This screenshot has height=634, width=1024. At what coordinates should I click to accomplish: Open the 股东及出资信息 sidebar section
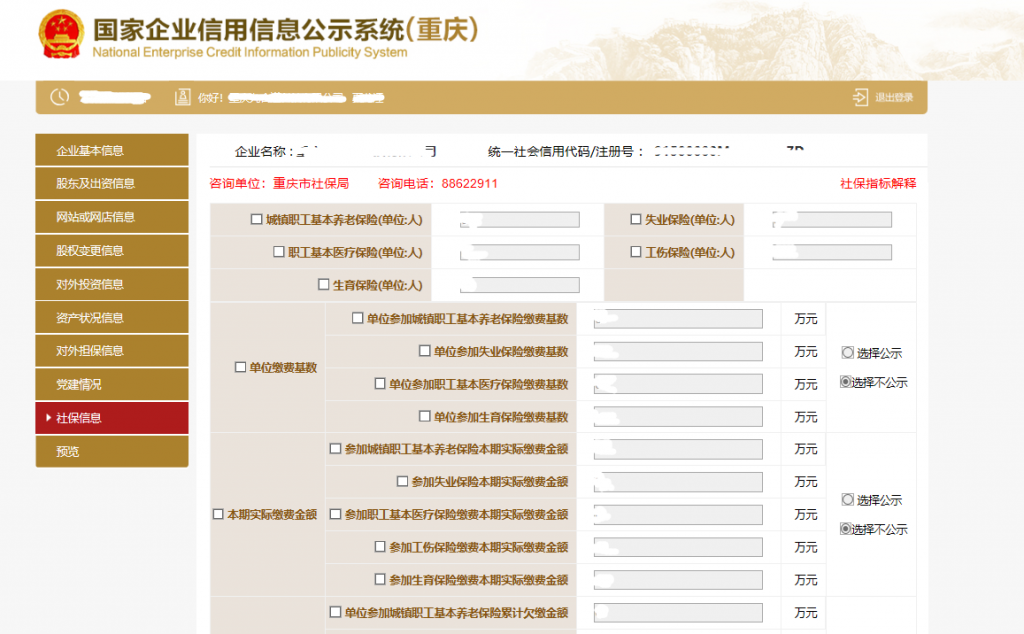pyautogui.click(x=111, y=183)
